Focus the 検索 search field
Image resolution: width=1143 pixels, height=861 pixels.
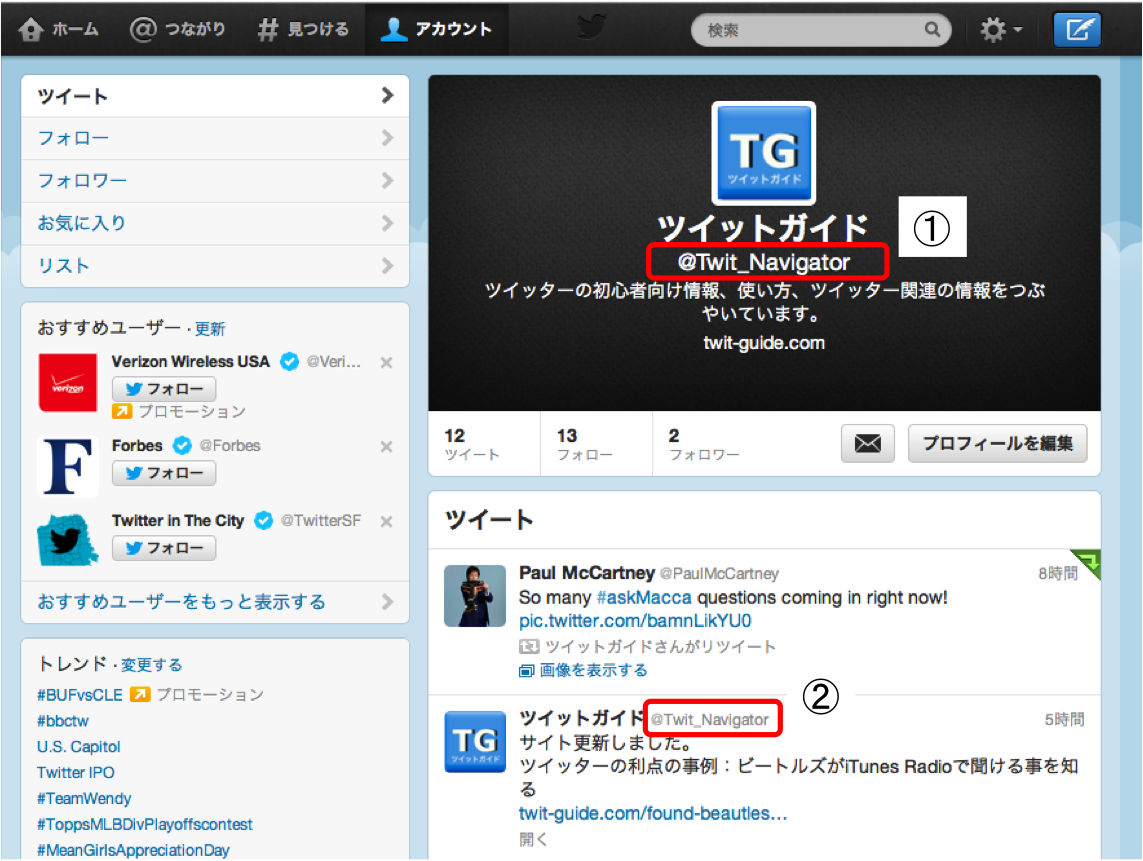[x=821, y=30]
